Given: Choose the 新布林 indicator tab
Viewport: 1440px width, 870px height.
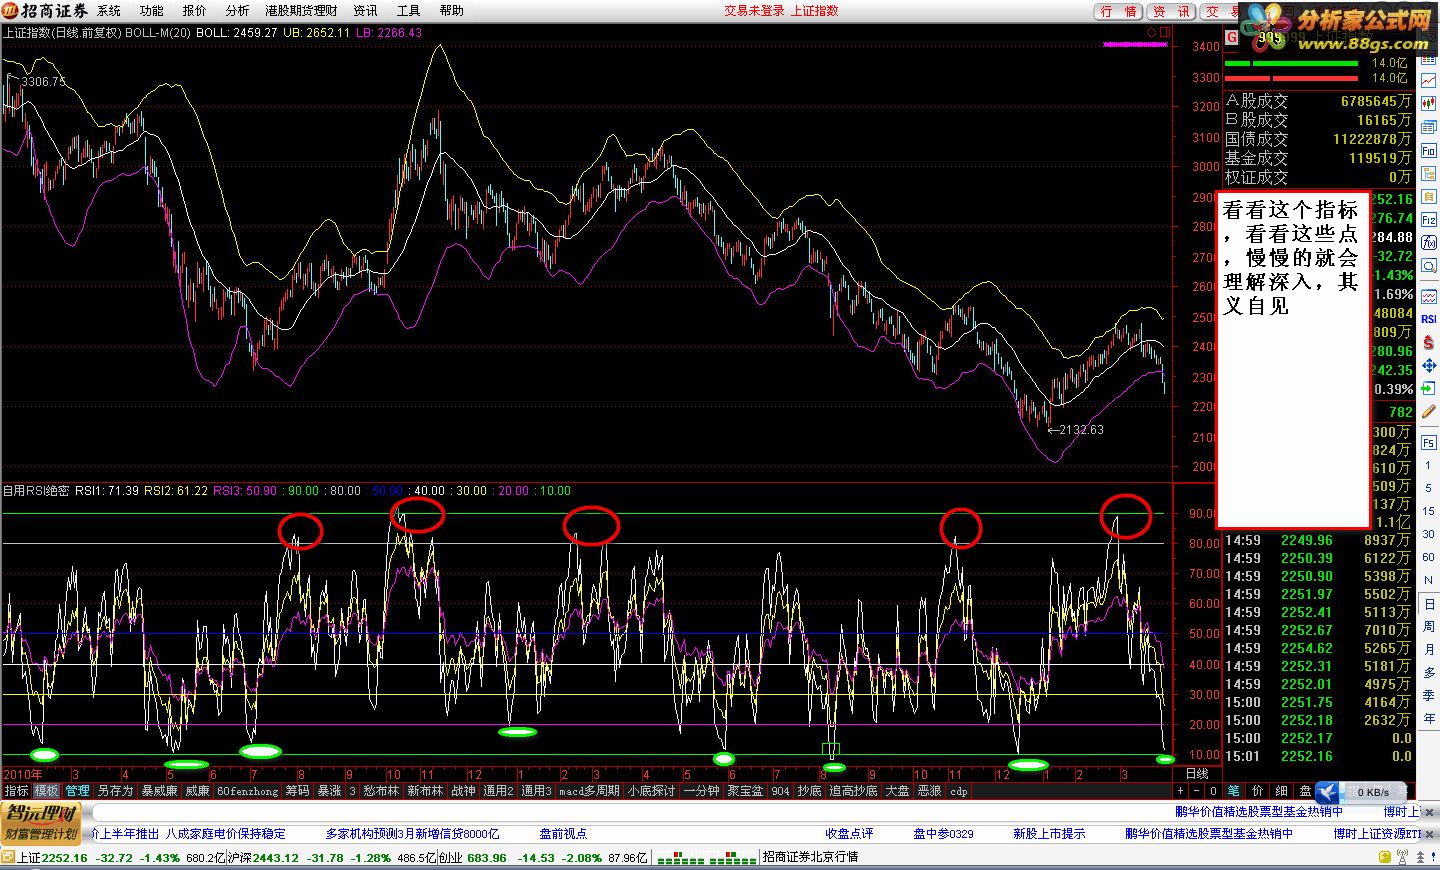Looking at the screenshot, I should [x=425, y=791].
